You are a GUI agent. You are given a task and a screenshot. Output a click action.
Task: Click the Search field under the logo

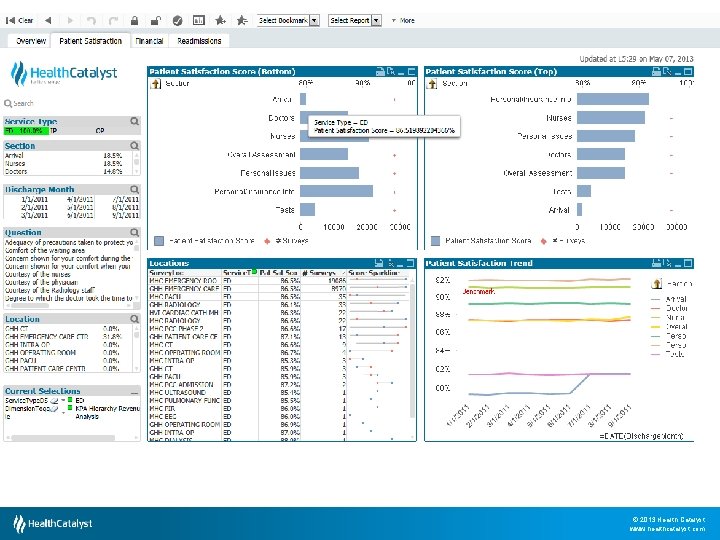[x=23, y=103]
